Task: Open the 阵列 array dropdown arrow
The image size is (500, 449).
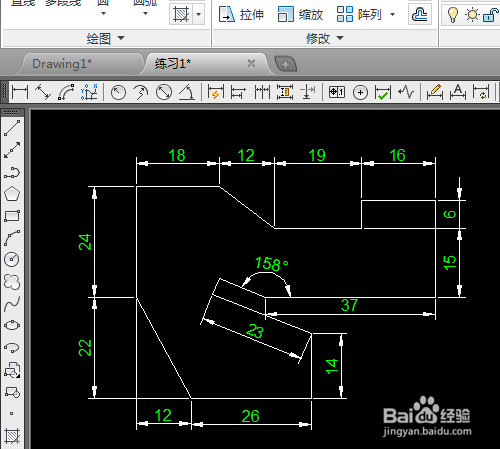Action: coord(392,15)
